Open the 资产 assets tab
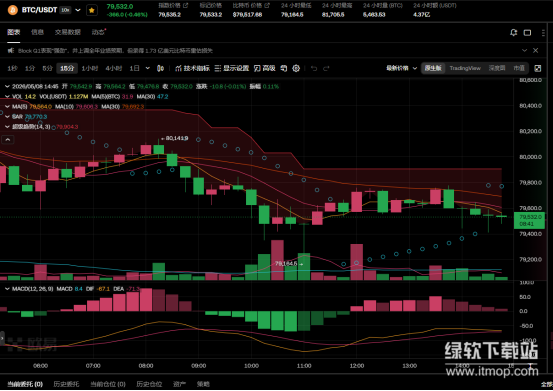Image resolution: width=553 pixels, height=391 pixels. point(180,384)
